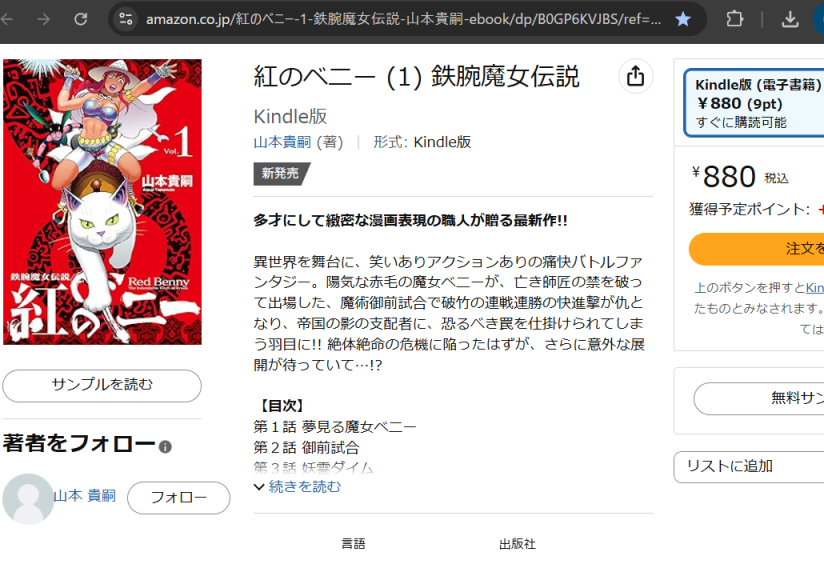Select the Kindle版 (電子書籍) format option

tap(755, 103)
